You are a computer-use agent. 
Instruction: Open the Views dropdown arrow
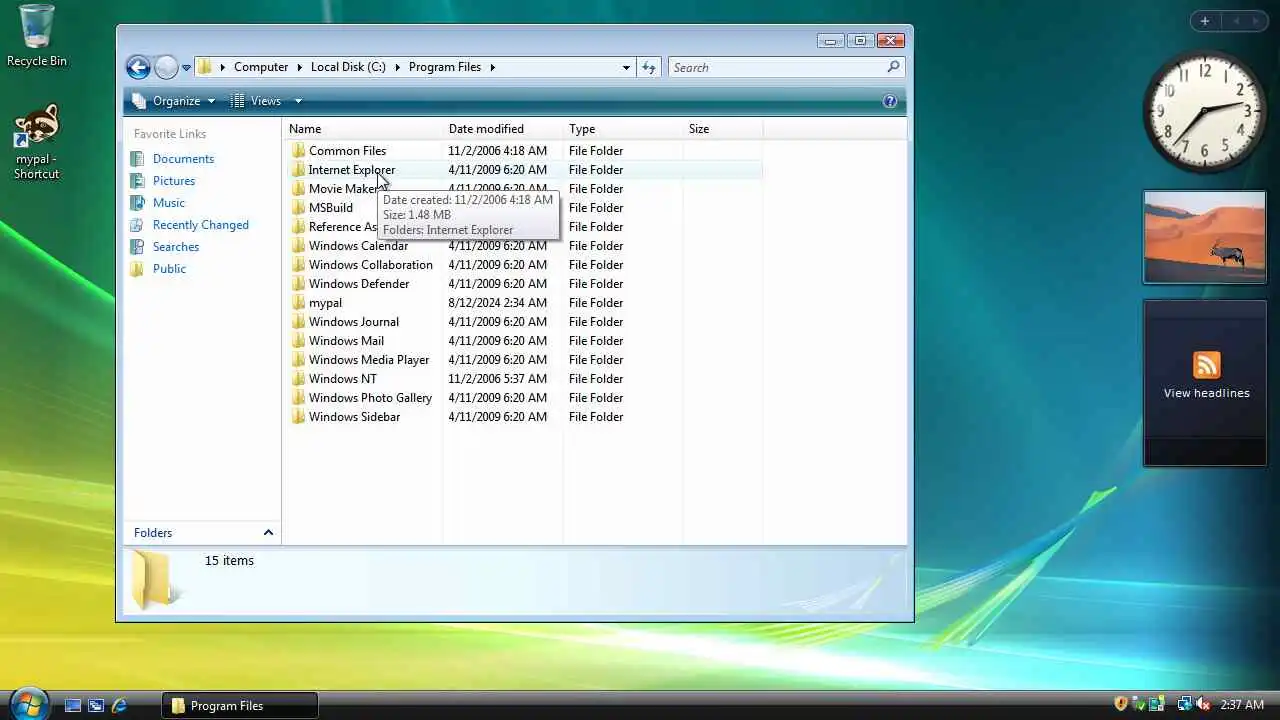(x=297, y=101)
